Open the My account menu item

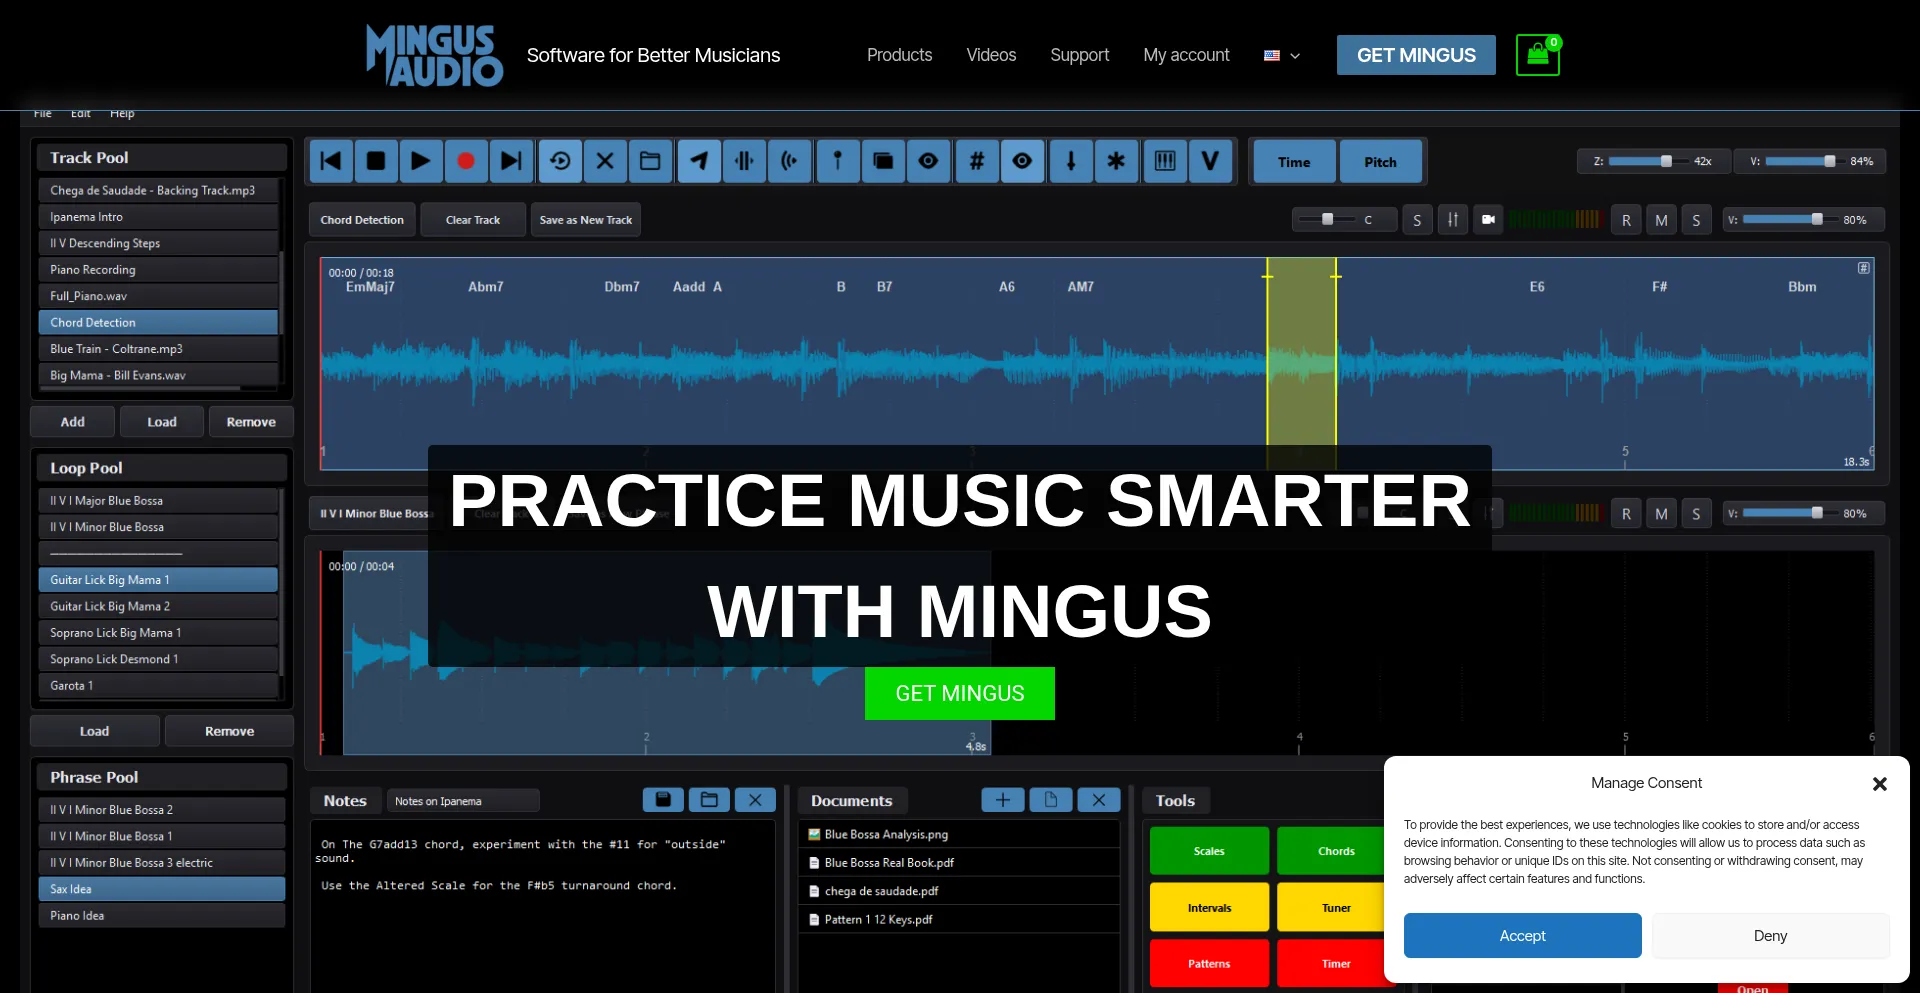tap(1186, 55)
